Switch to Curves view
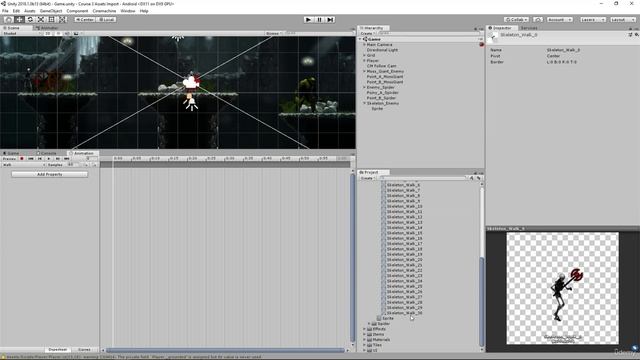 (84, 349)
